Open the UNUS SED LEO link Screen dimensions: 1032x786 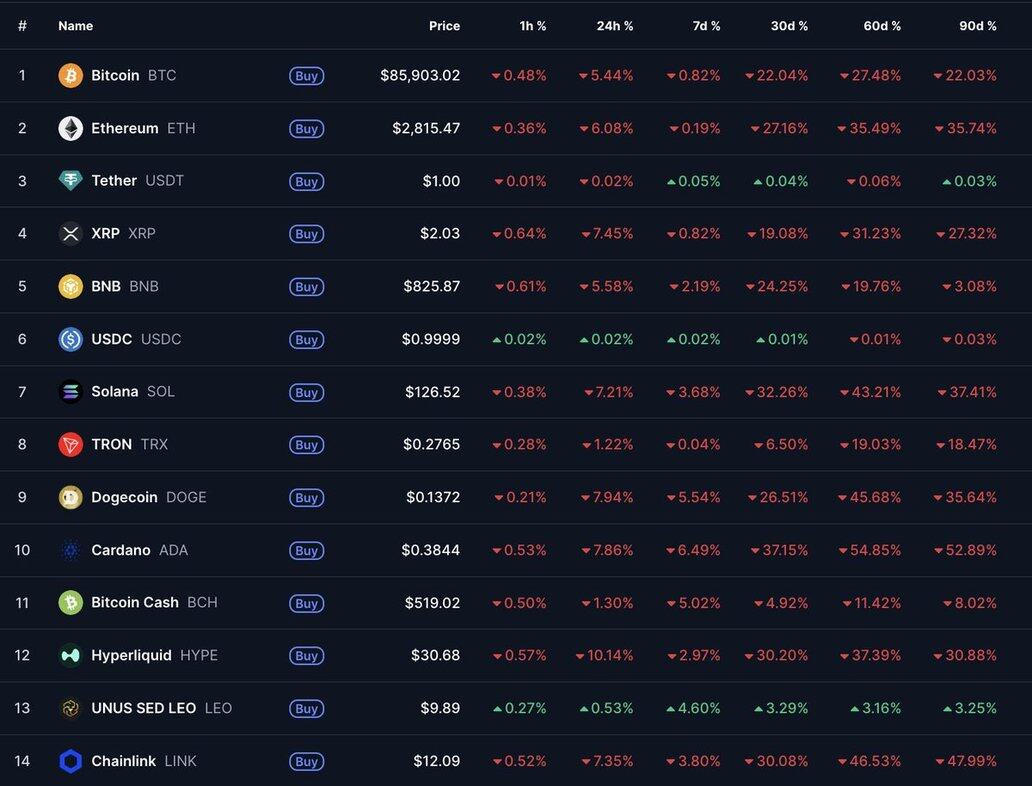tap(143, 708)
